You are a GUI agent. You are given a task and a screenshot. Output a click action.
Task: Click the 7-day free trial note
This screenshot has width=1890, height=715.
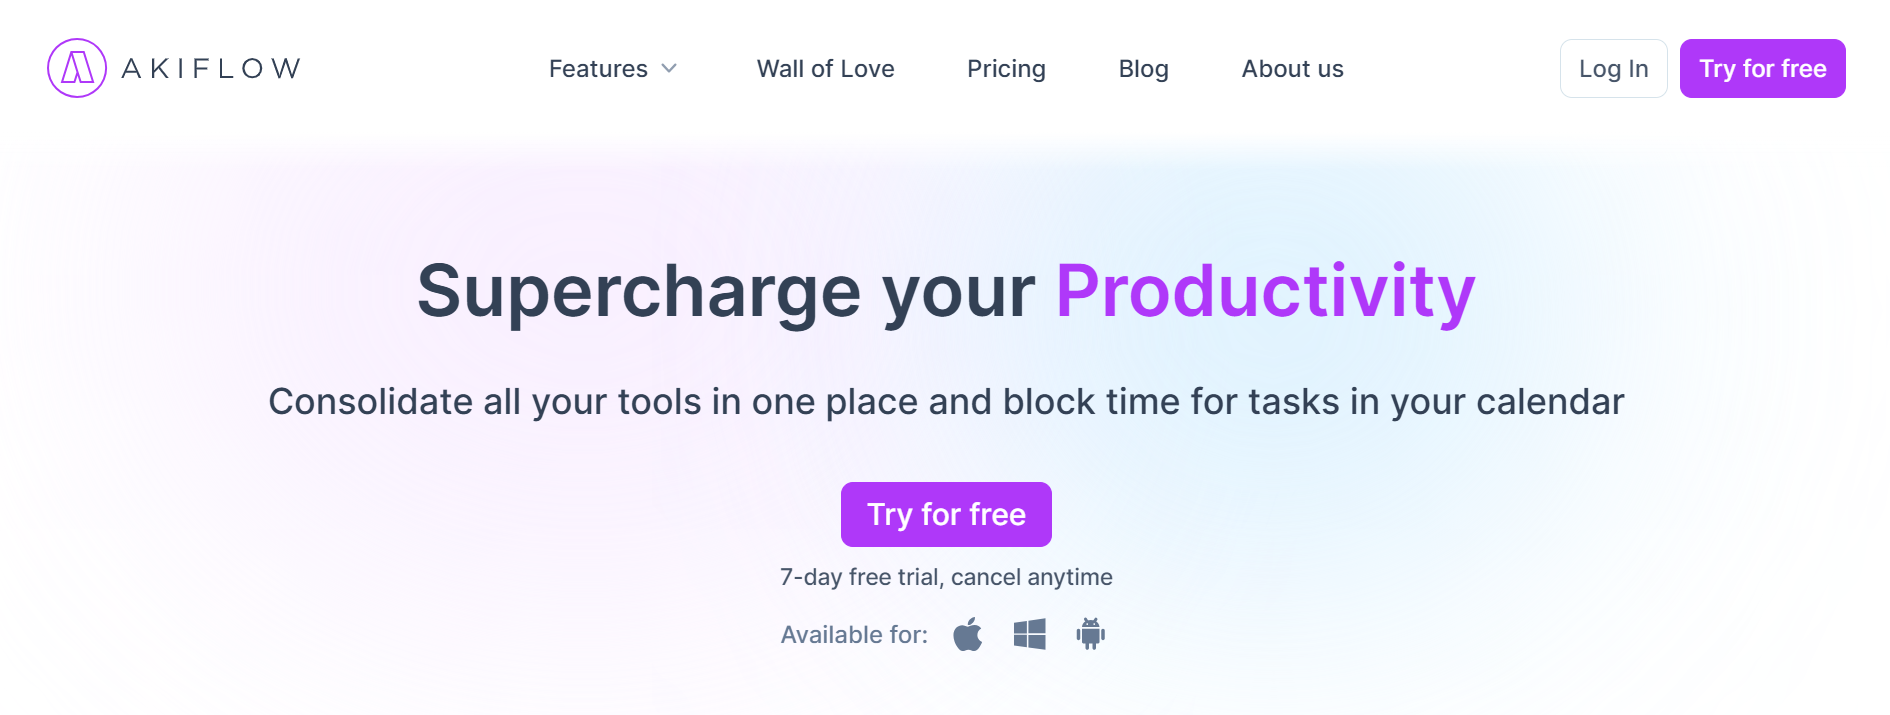click(x=946, y=577)
